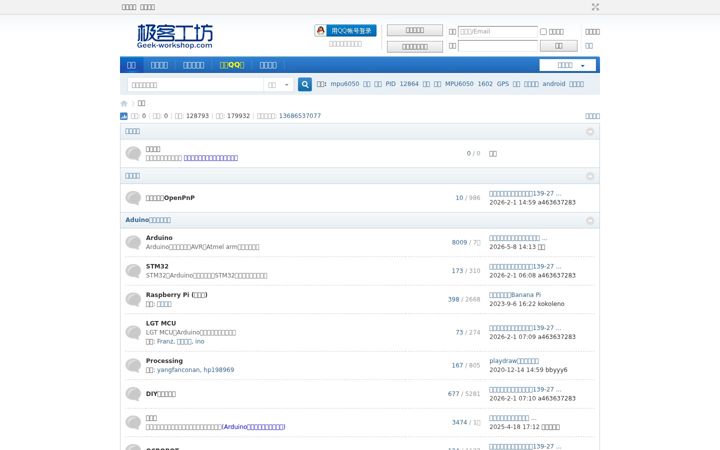
Task: Open the Arduino forum link
Action: (x=159, y=238)
